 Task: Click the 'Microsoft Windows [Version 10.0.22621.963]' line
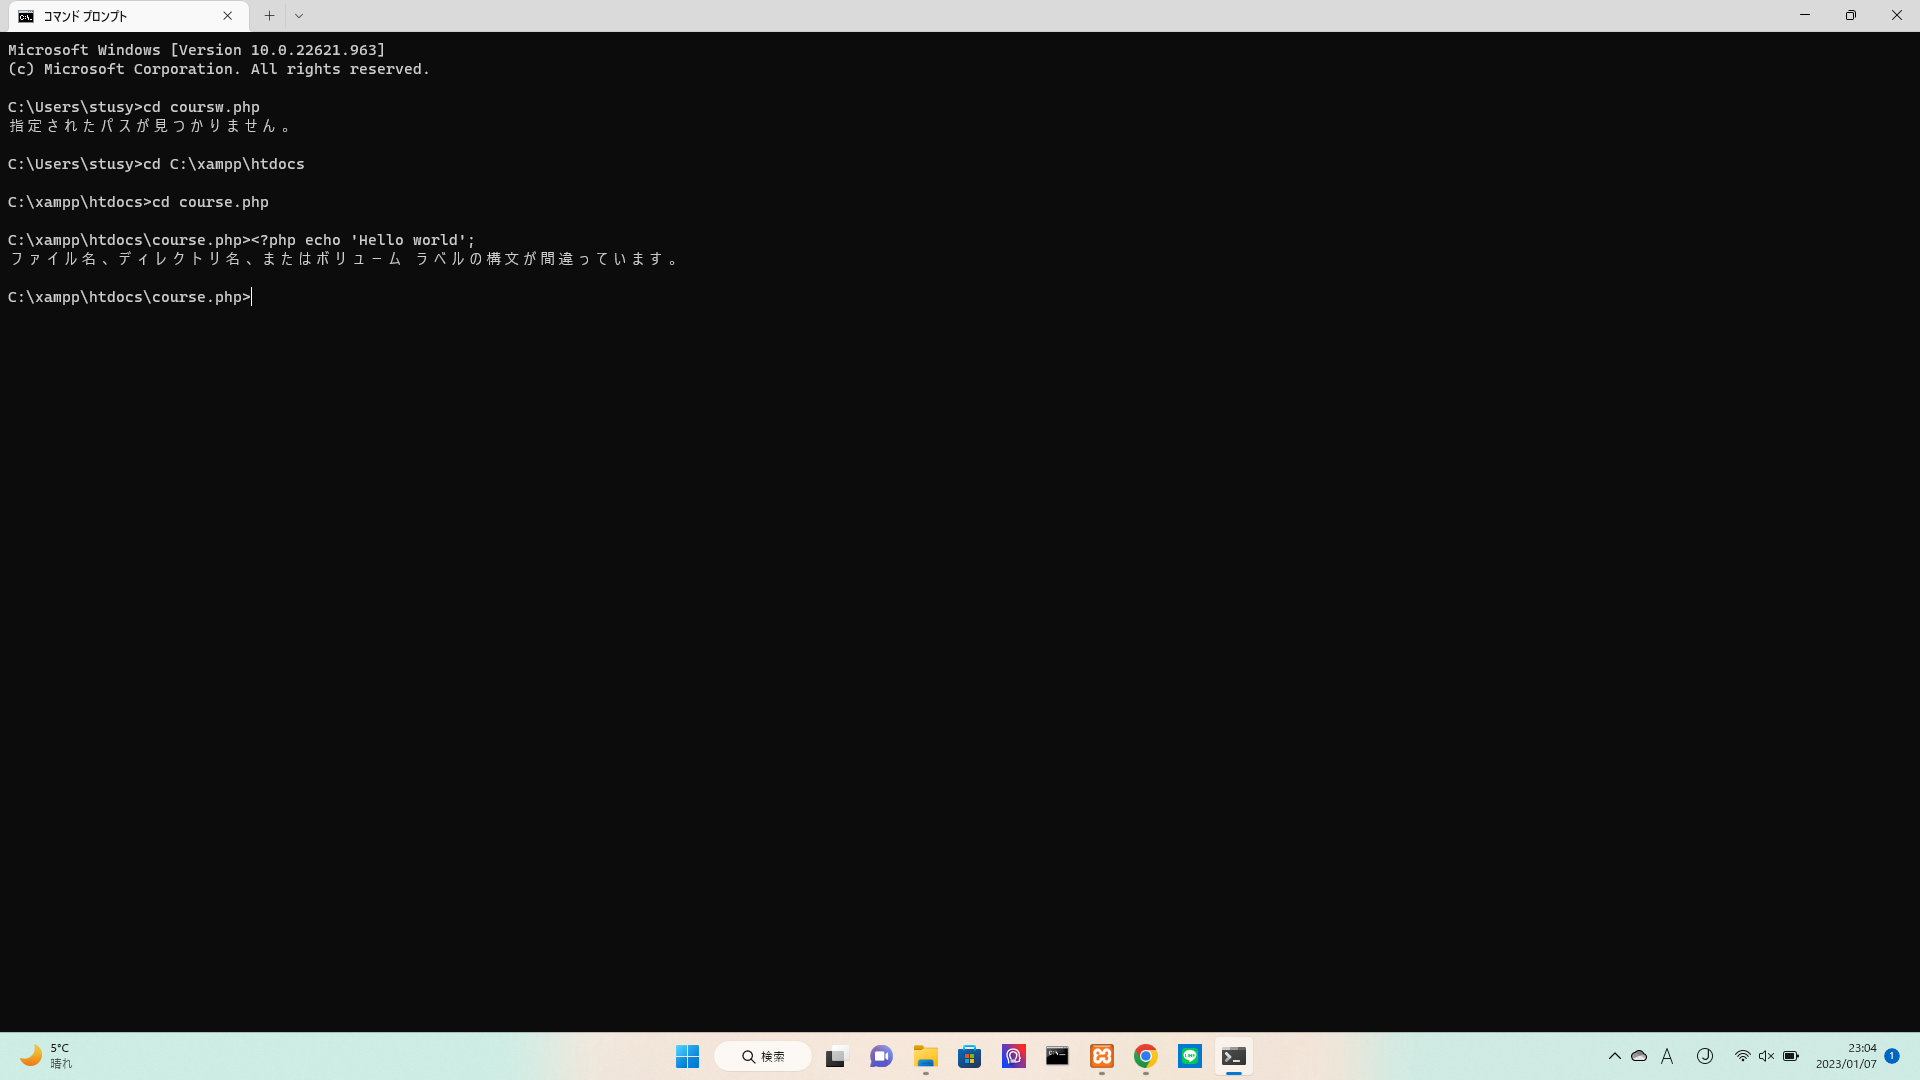point(197,50)
